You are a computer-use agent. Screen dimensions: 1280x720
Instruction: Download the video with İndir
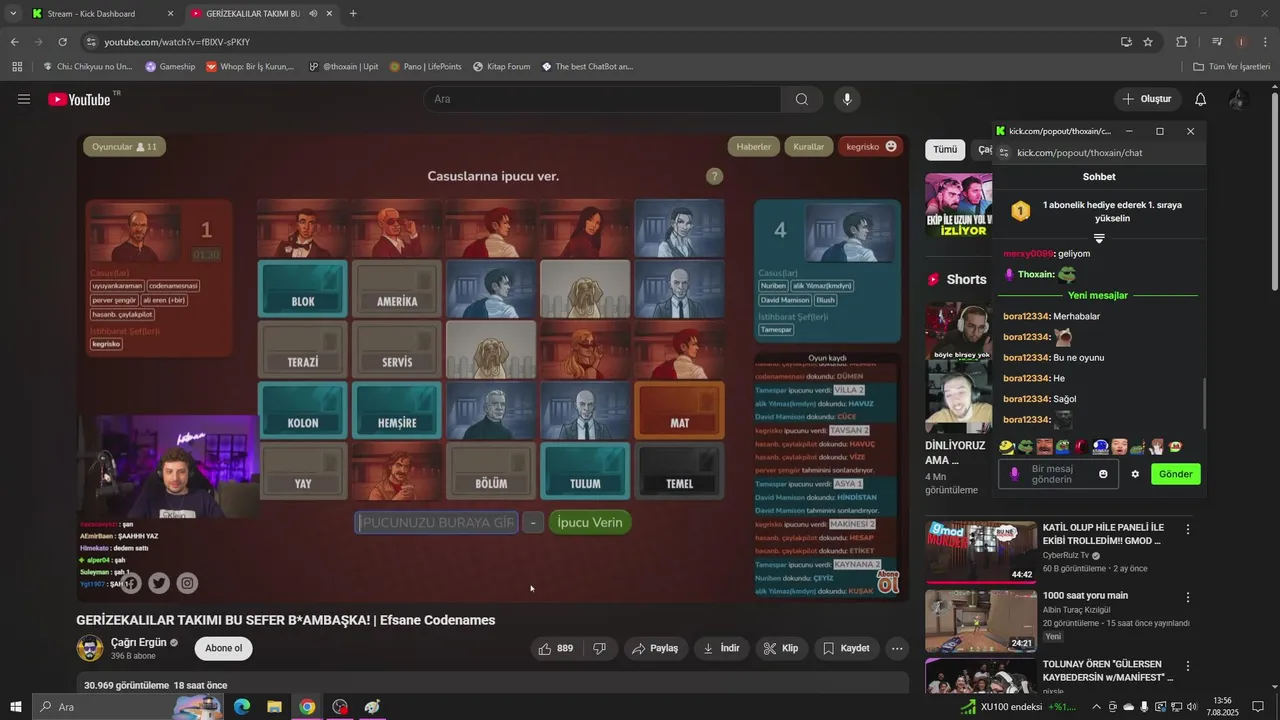[x=721, y=648]
